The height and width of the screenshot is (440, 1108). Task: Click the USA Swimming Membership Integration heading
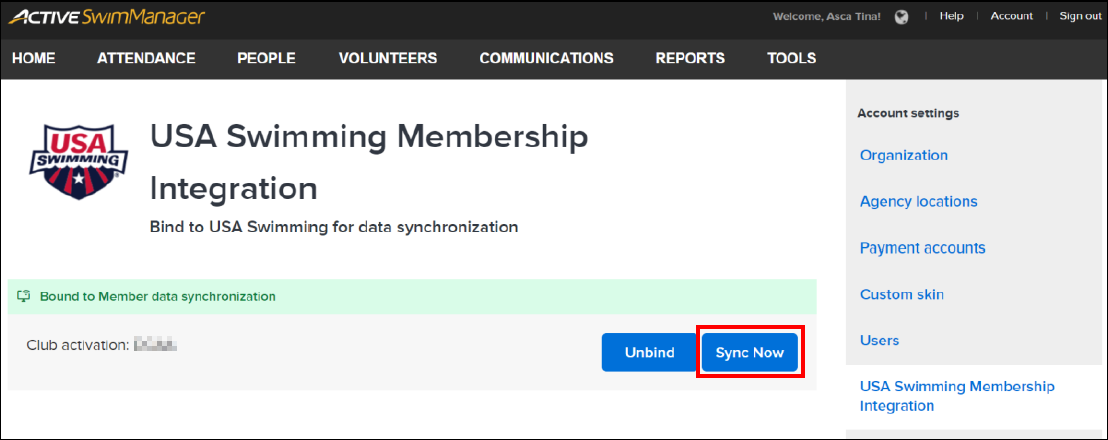[370, 163]
